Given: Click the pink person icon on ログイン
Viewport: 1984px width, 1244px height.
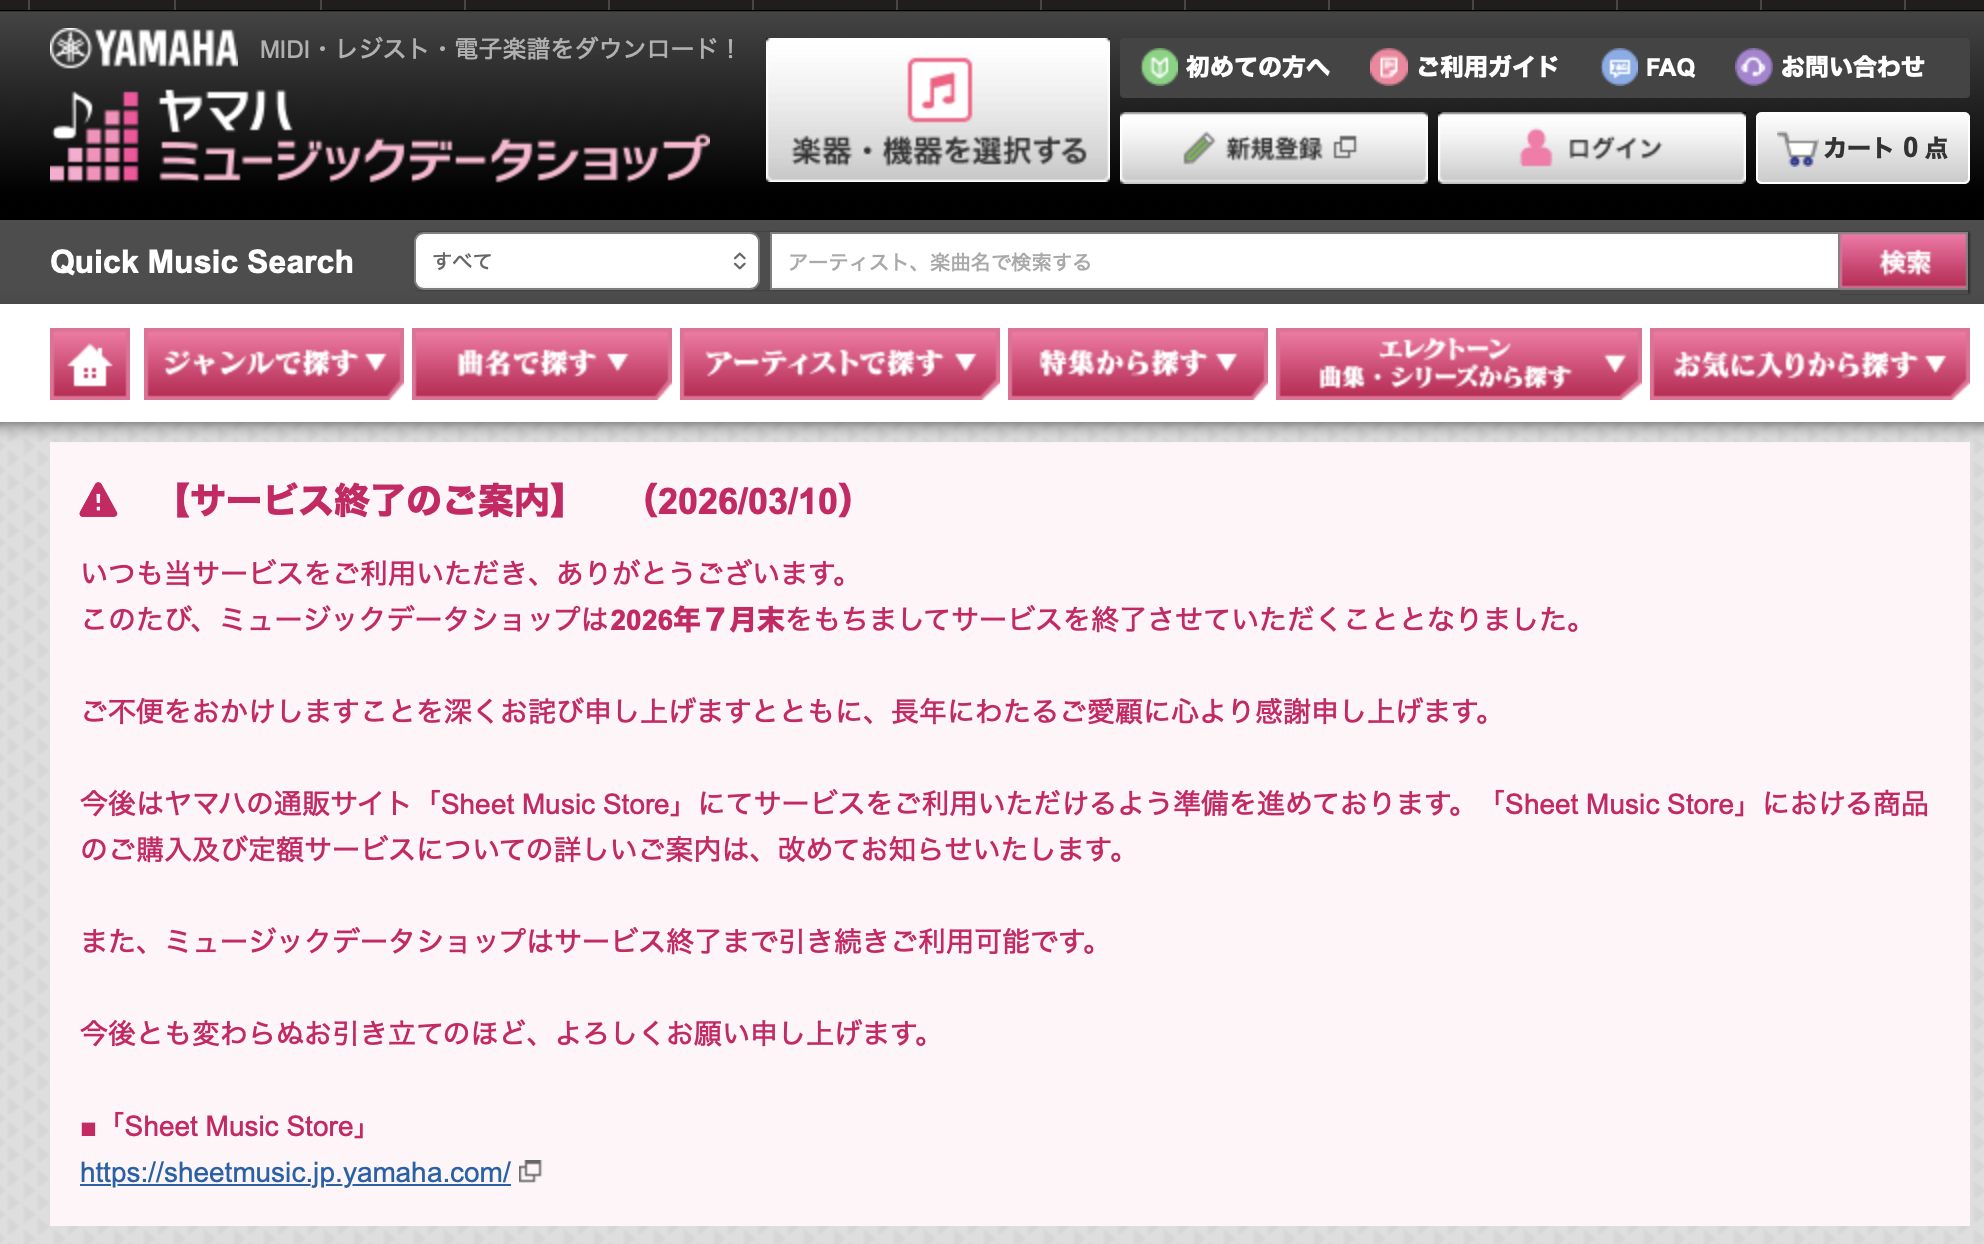Looking at the screenshot, I should (1536, 148).
